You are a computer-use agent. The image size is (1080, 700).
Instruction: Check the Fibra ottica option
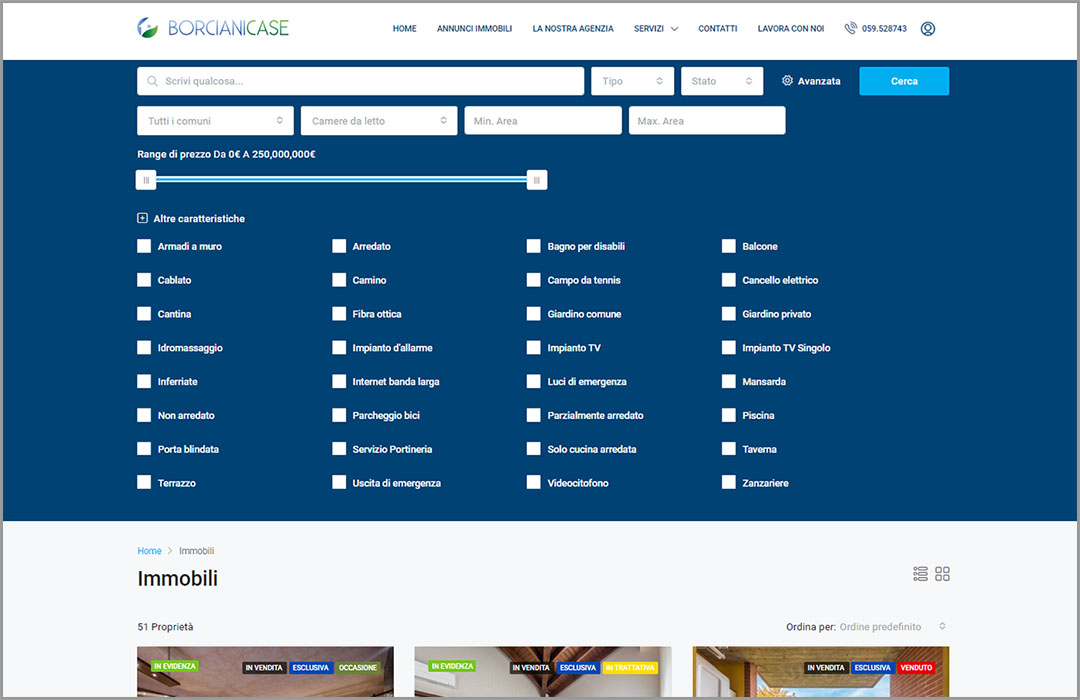point(339,314)
